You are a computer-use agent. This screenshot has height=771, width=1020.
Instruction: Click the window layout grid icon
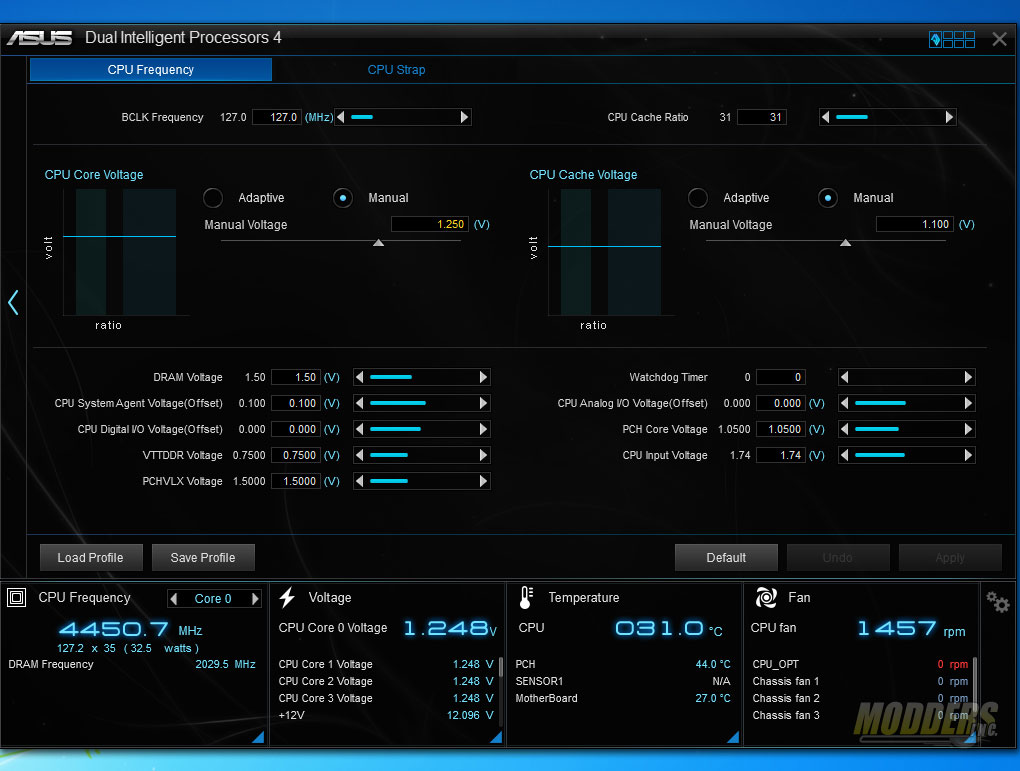point(952,40)
